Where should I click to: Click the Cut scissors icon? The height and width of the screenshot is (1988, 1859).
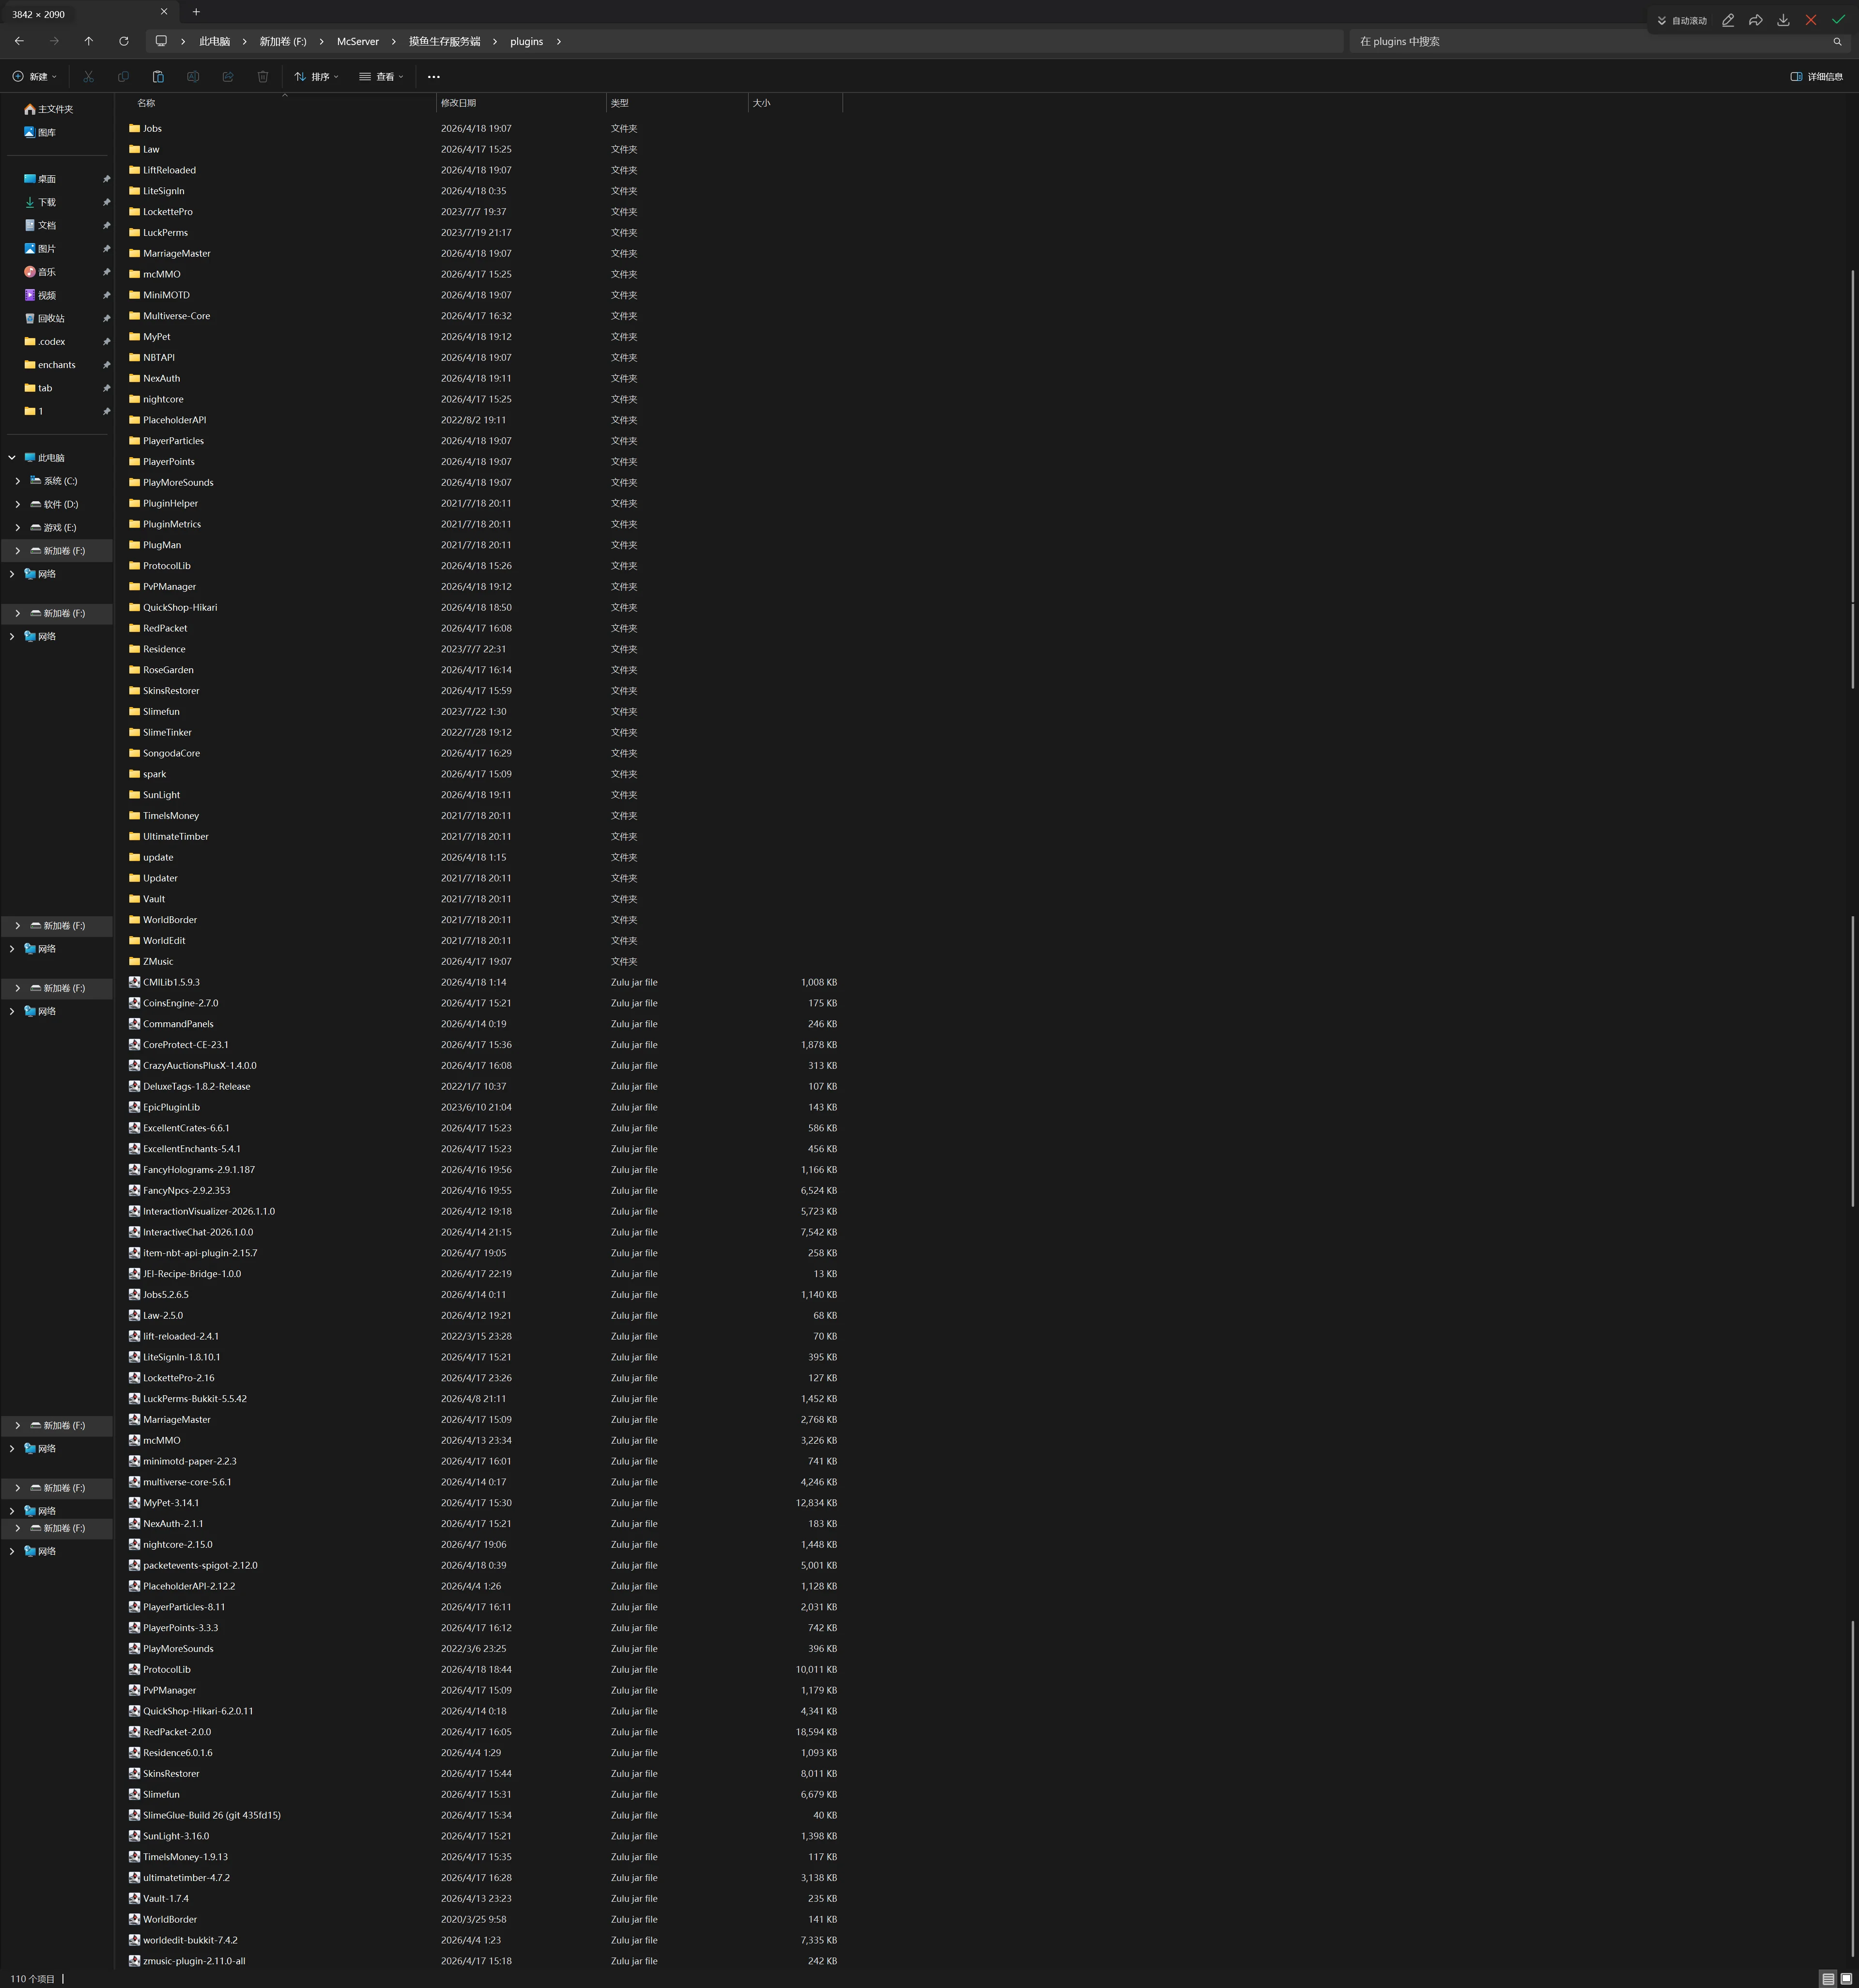88,76
